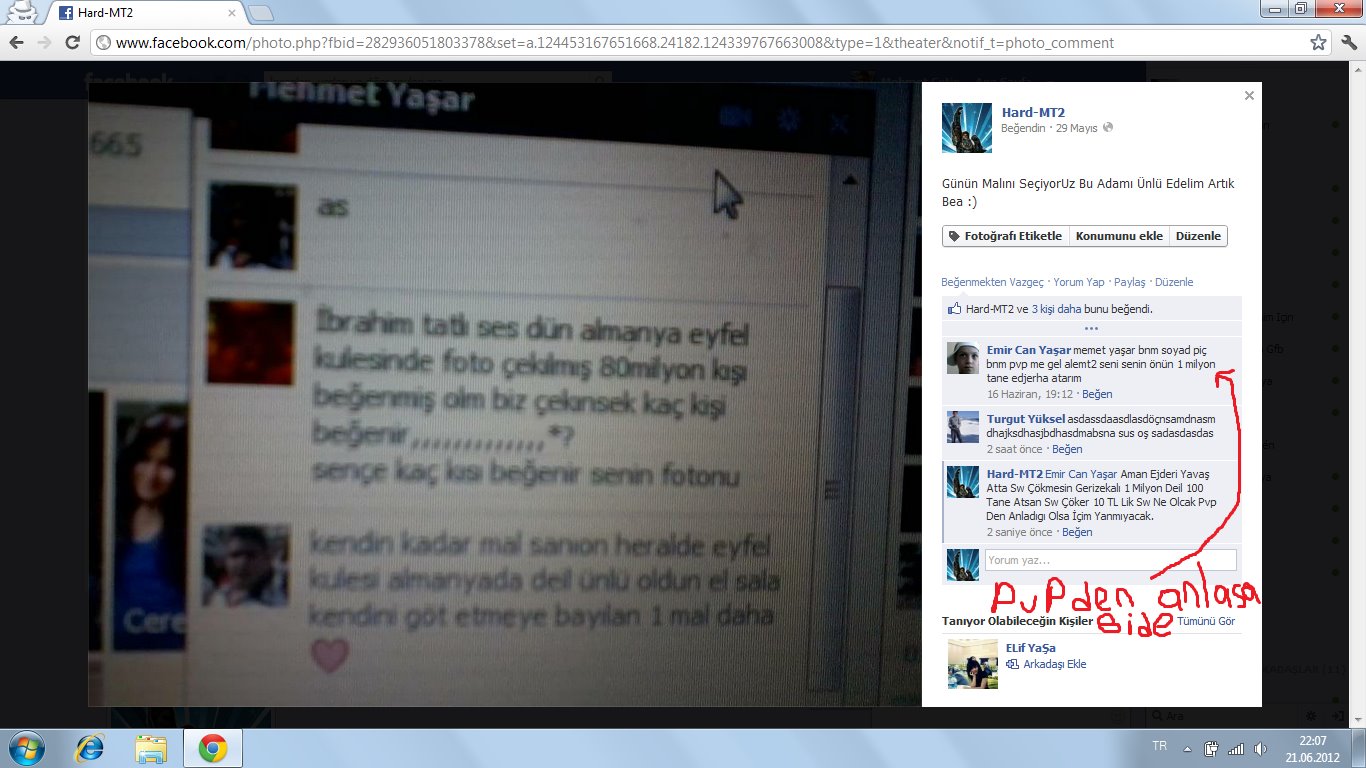Open the Hard-MT2 page profile picture
Image resolution: width=1366 pixels, height=768 pixels.
click(x=967, y=128)
